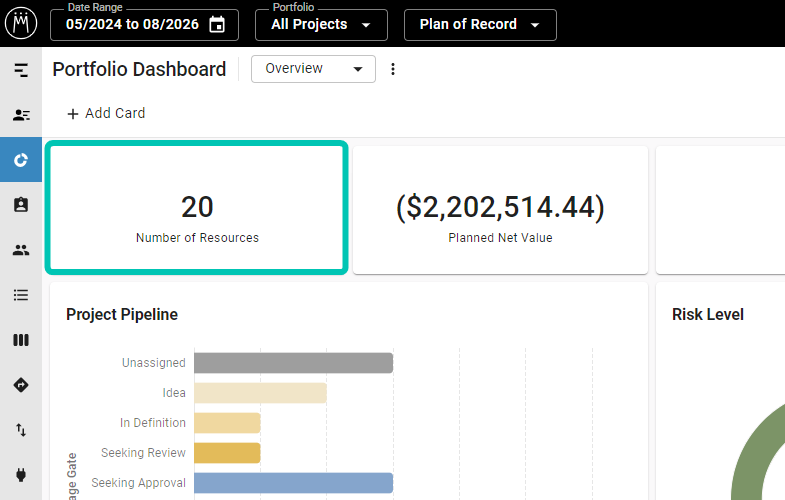The image size is (785, 500).
Task: Click the Unassigned axis label
Action: click(x=154, y=362)
